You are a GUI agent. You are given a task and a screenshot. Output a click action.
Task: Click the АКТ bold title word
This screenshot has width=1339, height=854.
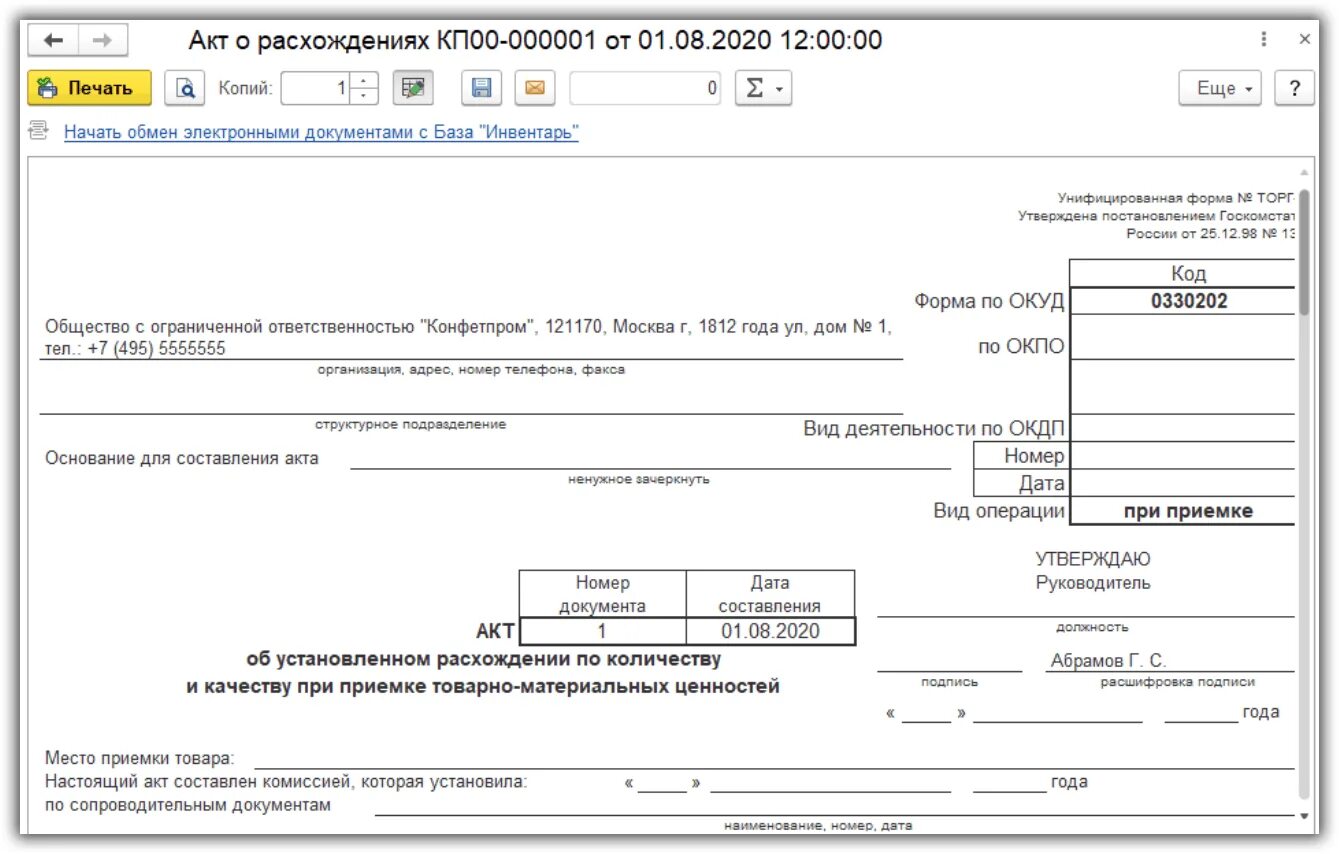click(495, 631)
